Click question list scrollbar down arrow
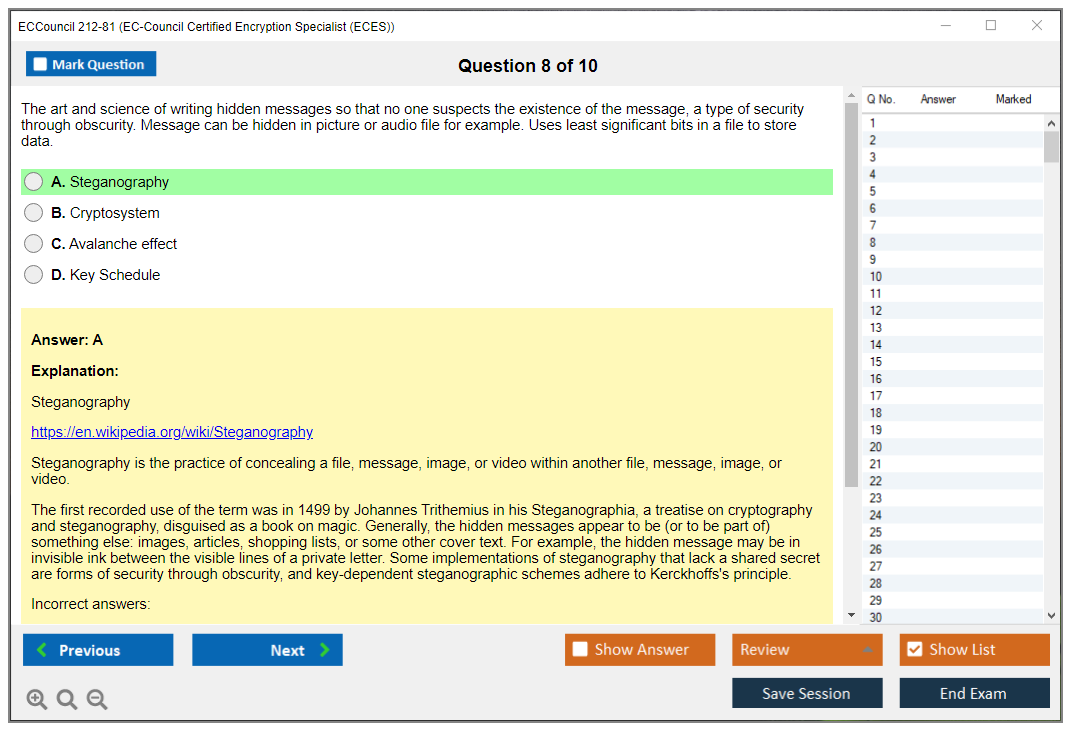 [1051, 616]
